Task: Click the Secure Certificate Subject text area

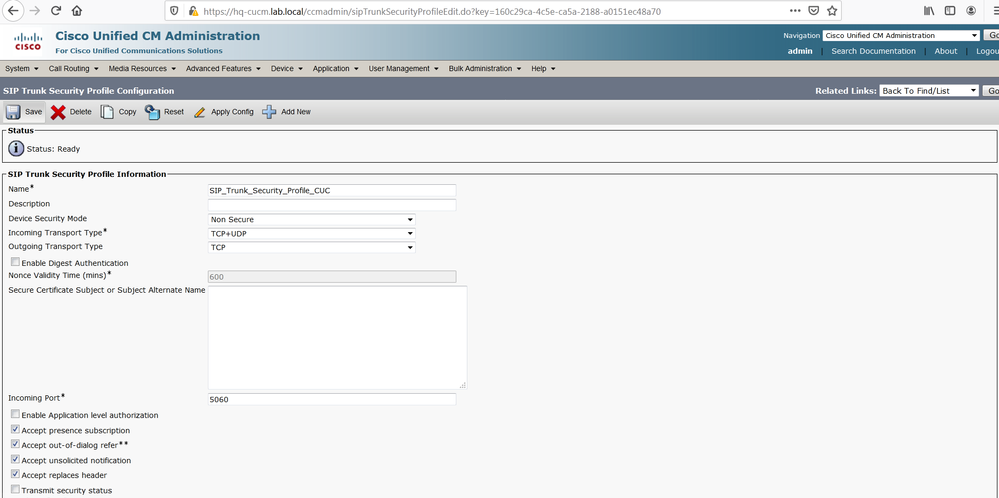Action: click(337, 338)
